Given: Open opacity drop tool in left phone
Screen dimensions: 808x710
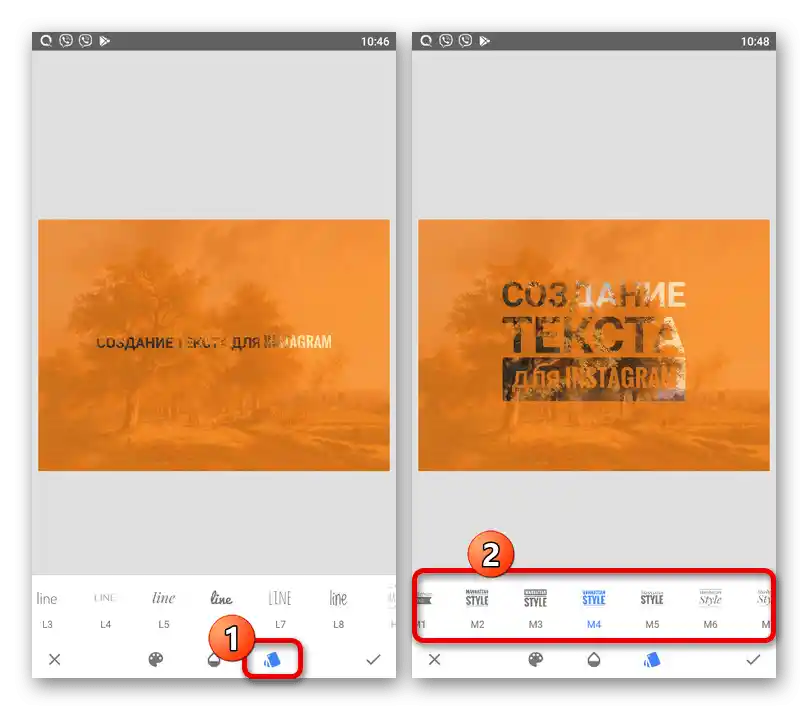Looking at the screenshot, I should pos(213,661).
